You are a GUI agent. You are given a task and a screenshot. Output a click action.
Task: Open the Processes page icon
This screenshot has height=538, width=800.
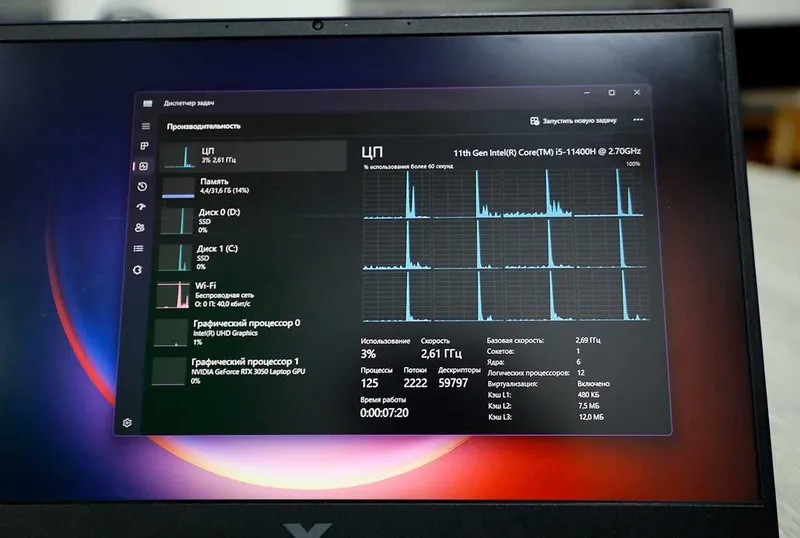[x=145, y=146]
